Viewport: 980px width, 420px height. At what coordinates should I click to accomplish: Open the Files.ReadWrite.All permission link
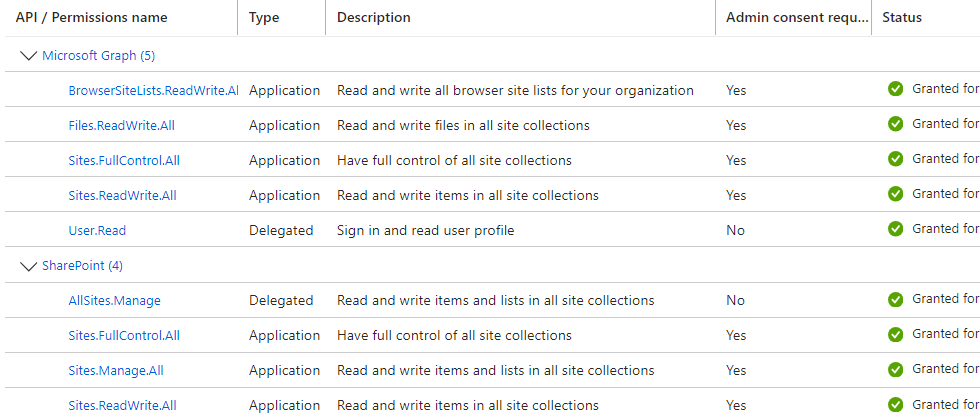click(x=122, y=125)
